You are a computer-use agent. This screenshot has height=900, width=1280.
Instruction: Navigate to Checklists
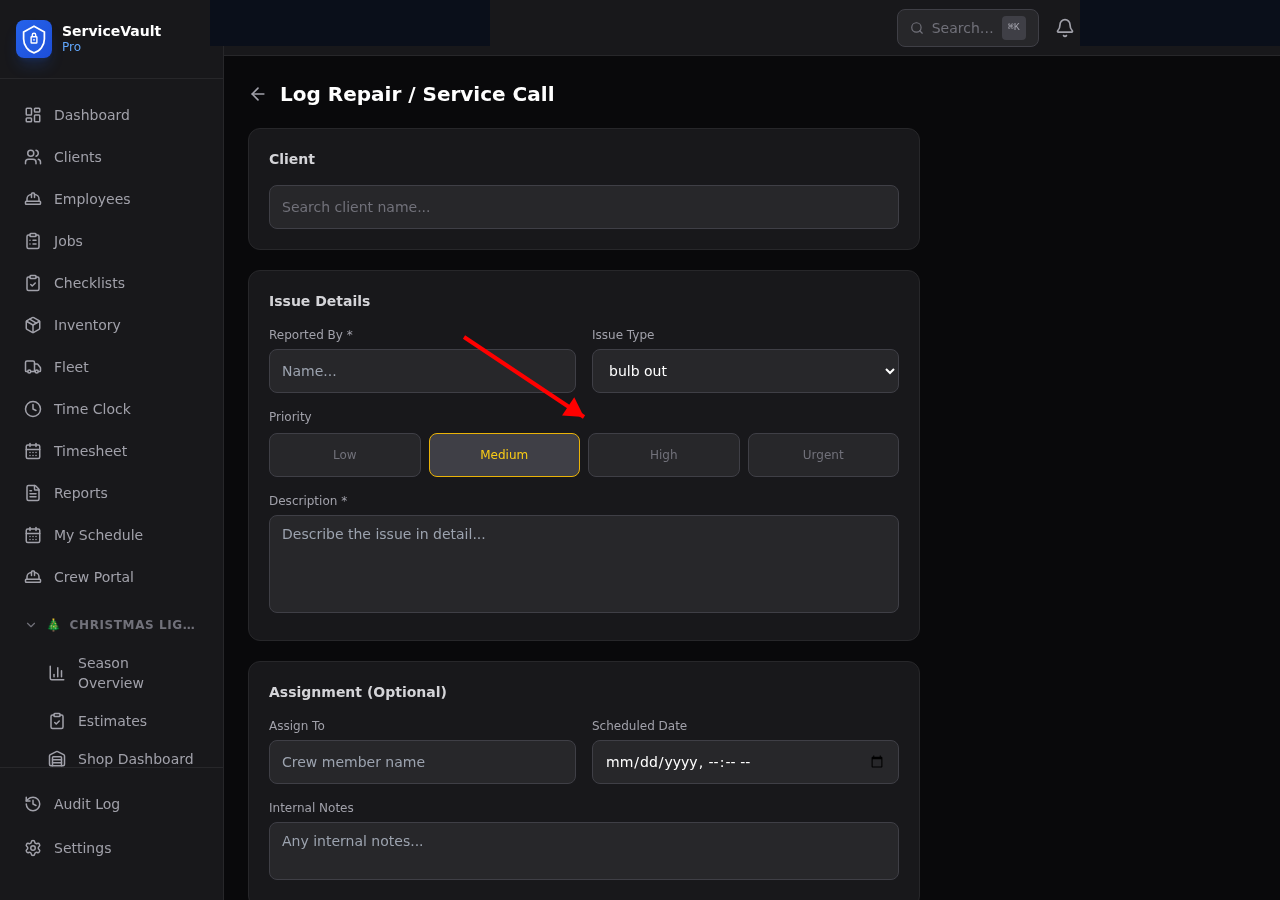pos(88,283)
